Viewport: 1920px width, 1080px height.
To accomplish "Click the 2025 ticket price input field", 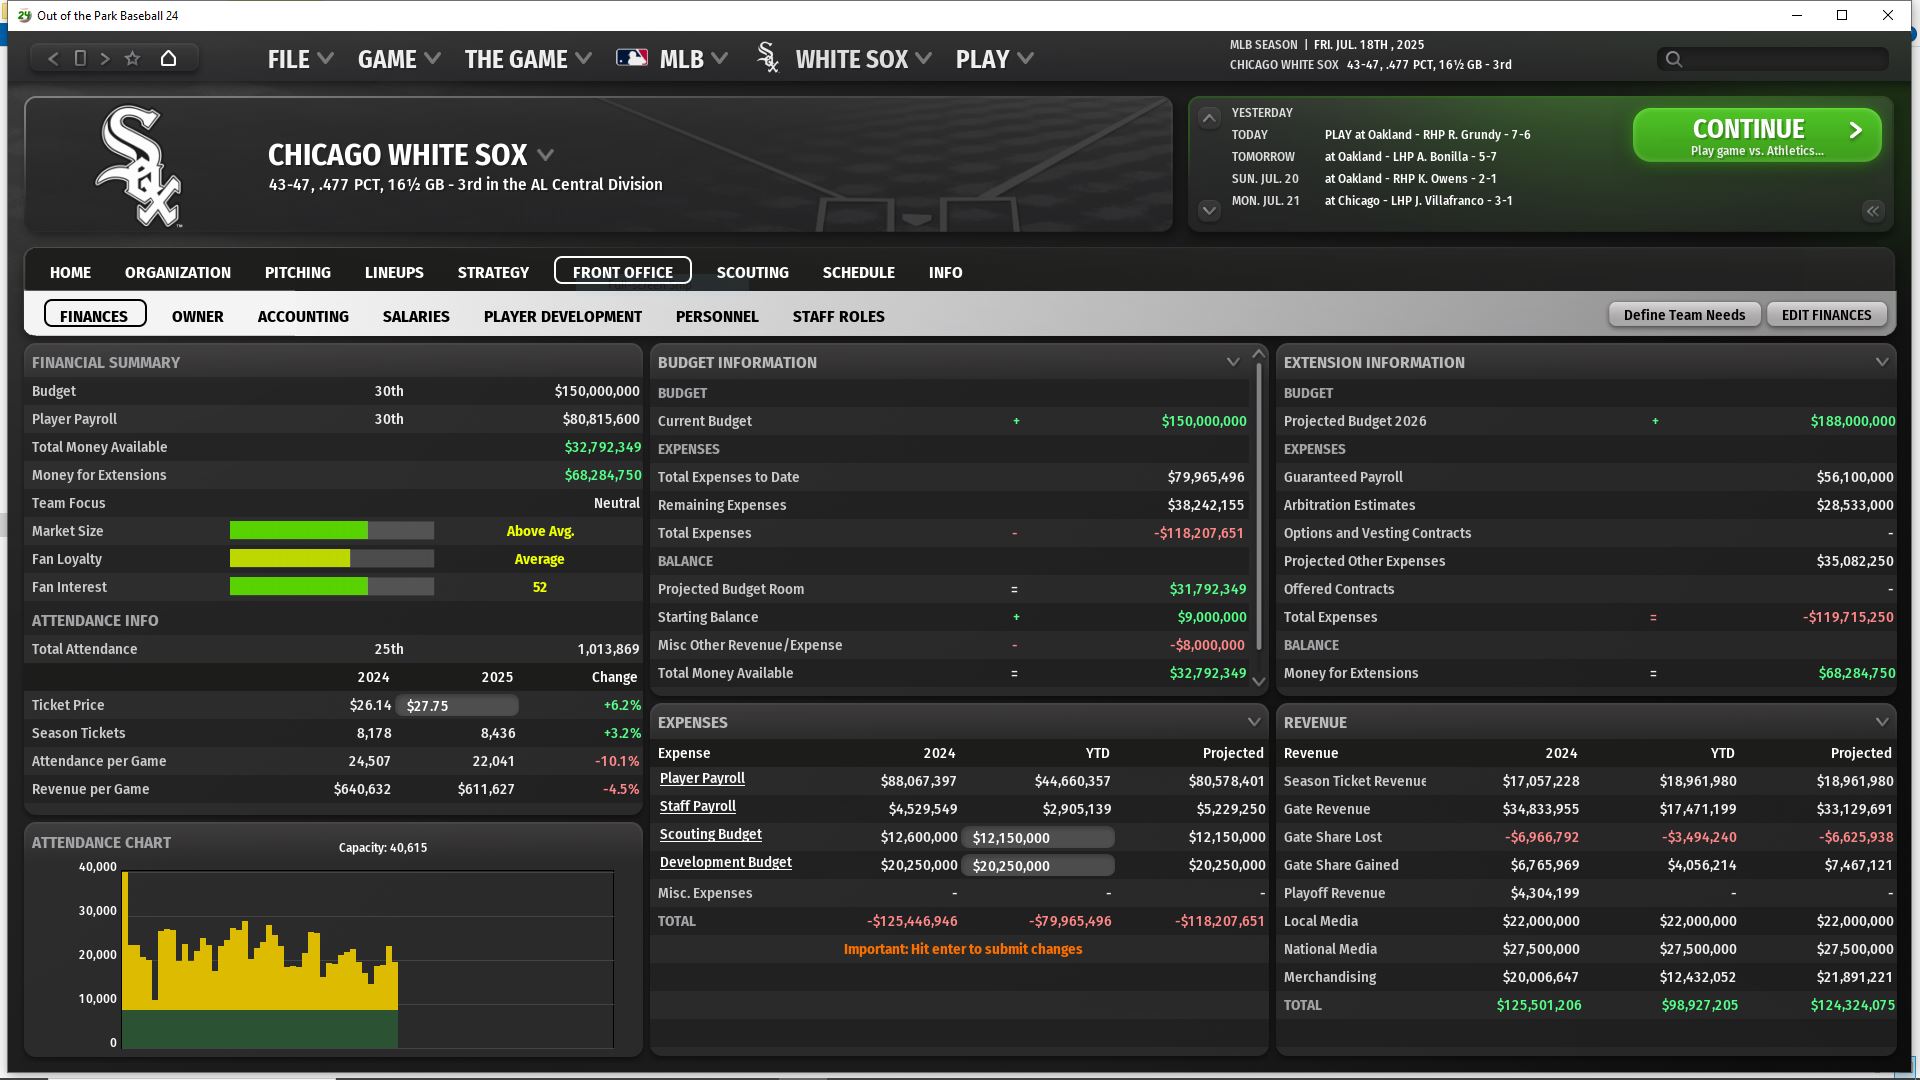I will (x=458, y=706).
